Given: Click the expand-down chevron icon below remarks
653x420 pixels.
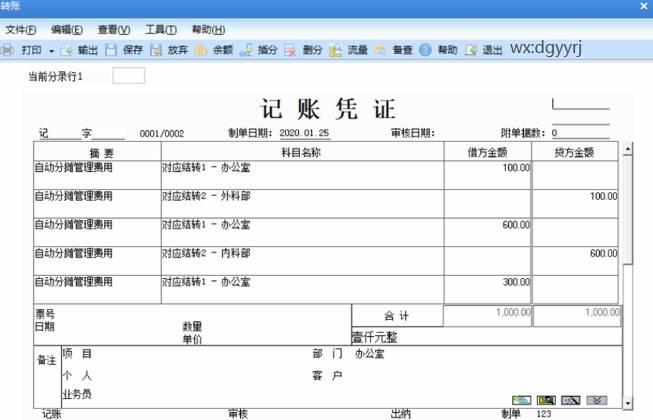Looking at the screenshot, I should 597,400.
